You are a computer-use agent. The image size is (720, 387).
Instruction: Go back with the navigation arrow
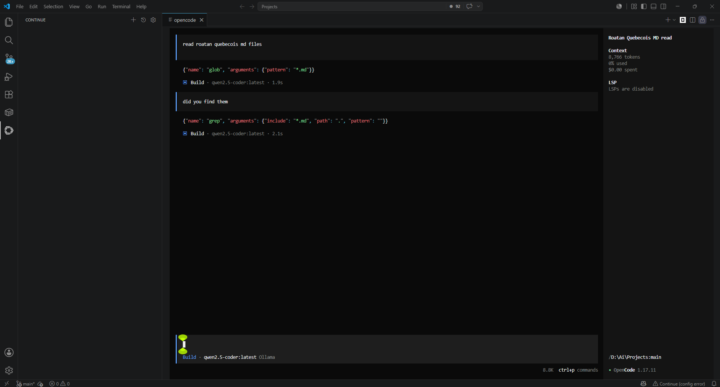242,6
